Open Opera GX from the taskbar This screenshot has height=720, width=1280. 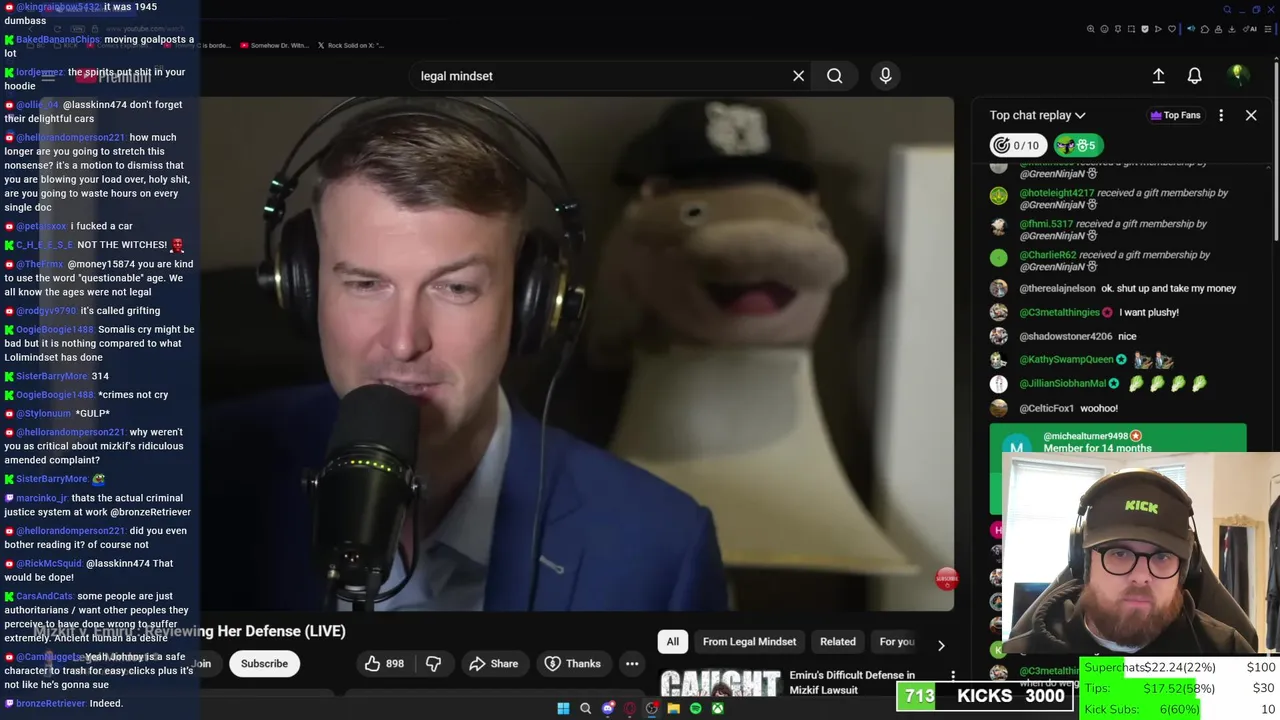[630, 709]
